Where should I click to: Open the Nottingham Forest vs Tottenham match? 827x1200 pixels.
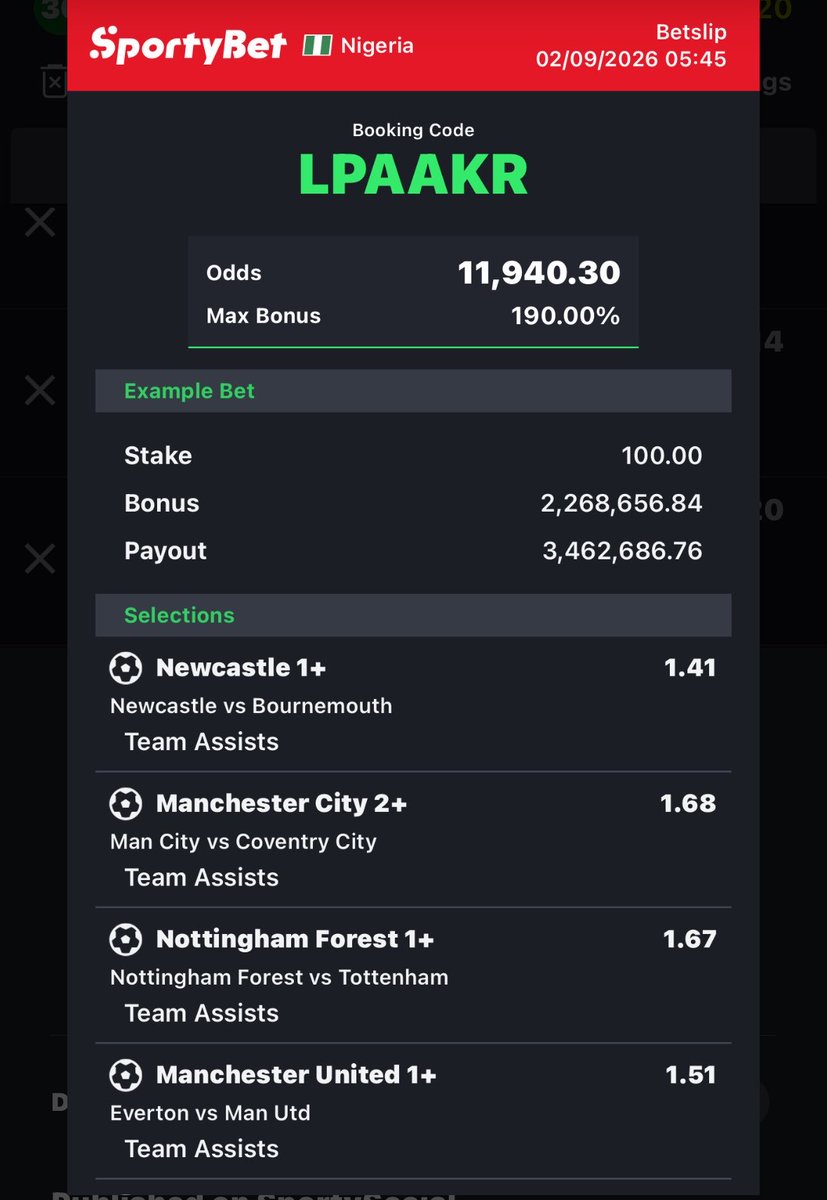279,977
